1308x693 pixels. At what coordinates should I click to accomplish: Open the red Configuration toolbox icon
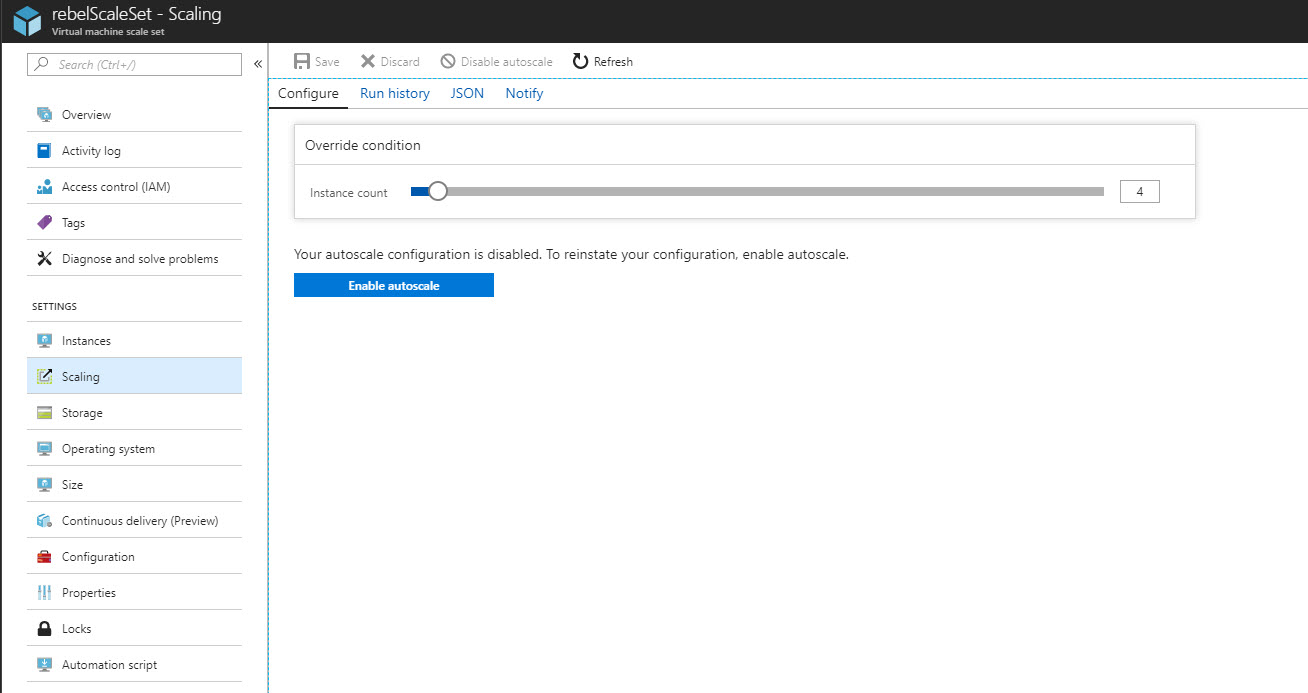(44, 557)
